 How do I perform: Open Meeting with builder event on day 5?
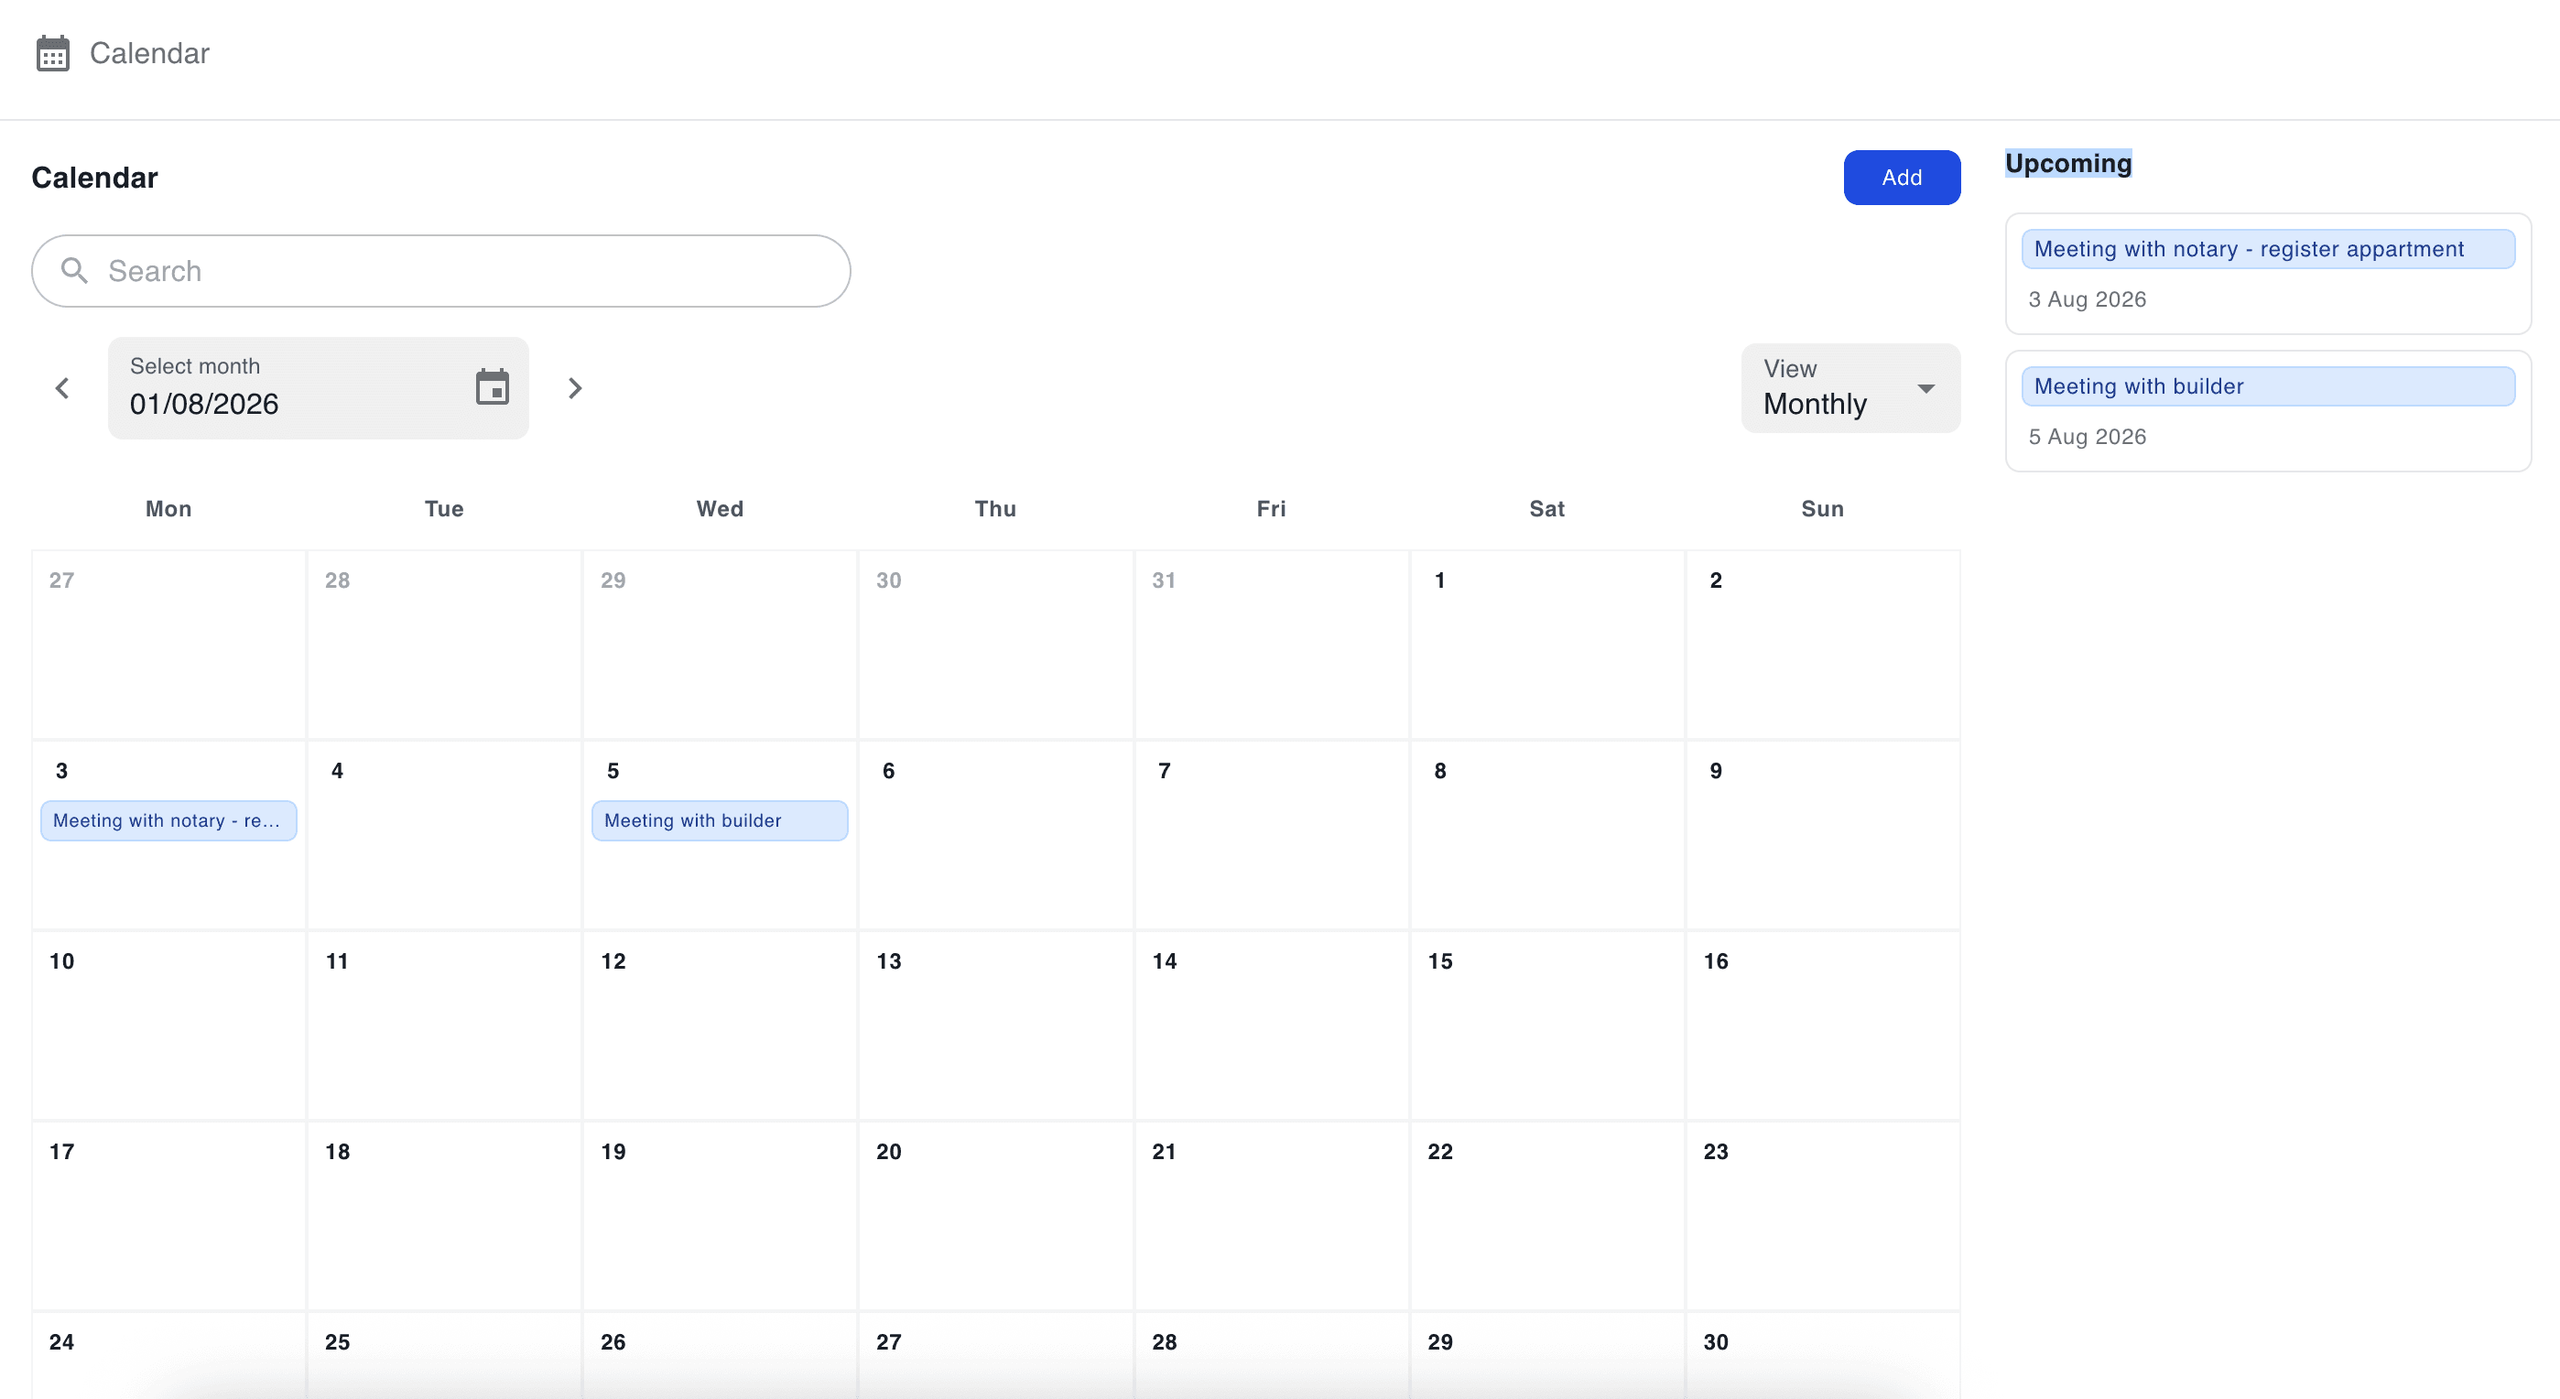click(719, 820)
